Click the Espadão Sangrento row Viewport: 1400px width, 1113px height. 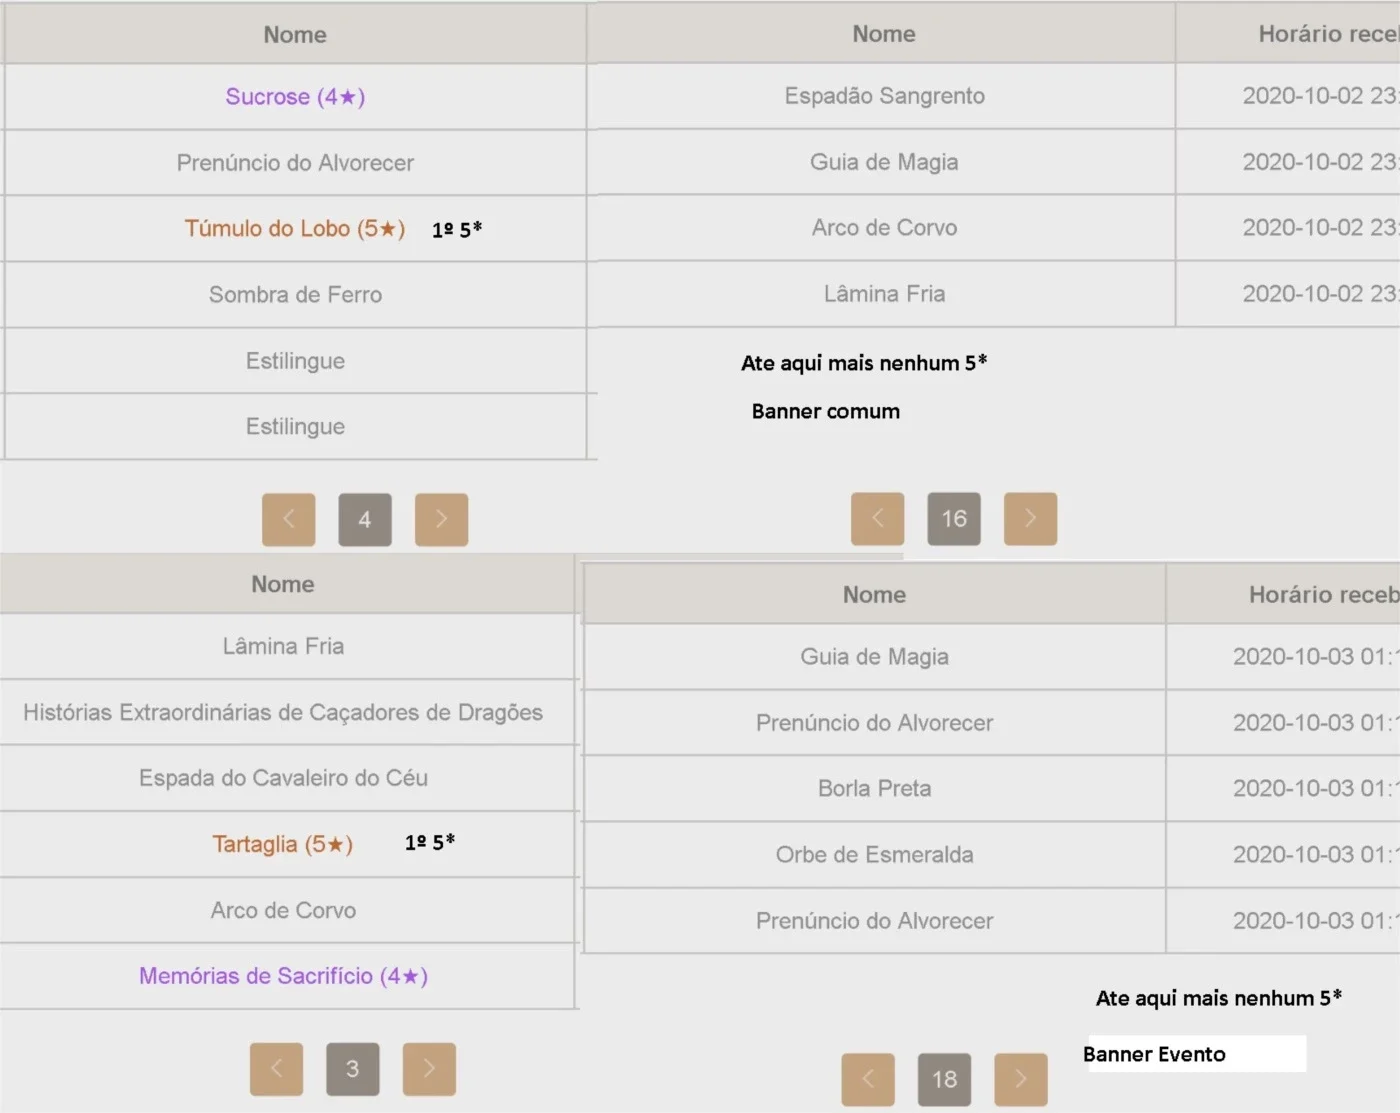(884, 96)
